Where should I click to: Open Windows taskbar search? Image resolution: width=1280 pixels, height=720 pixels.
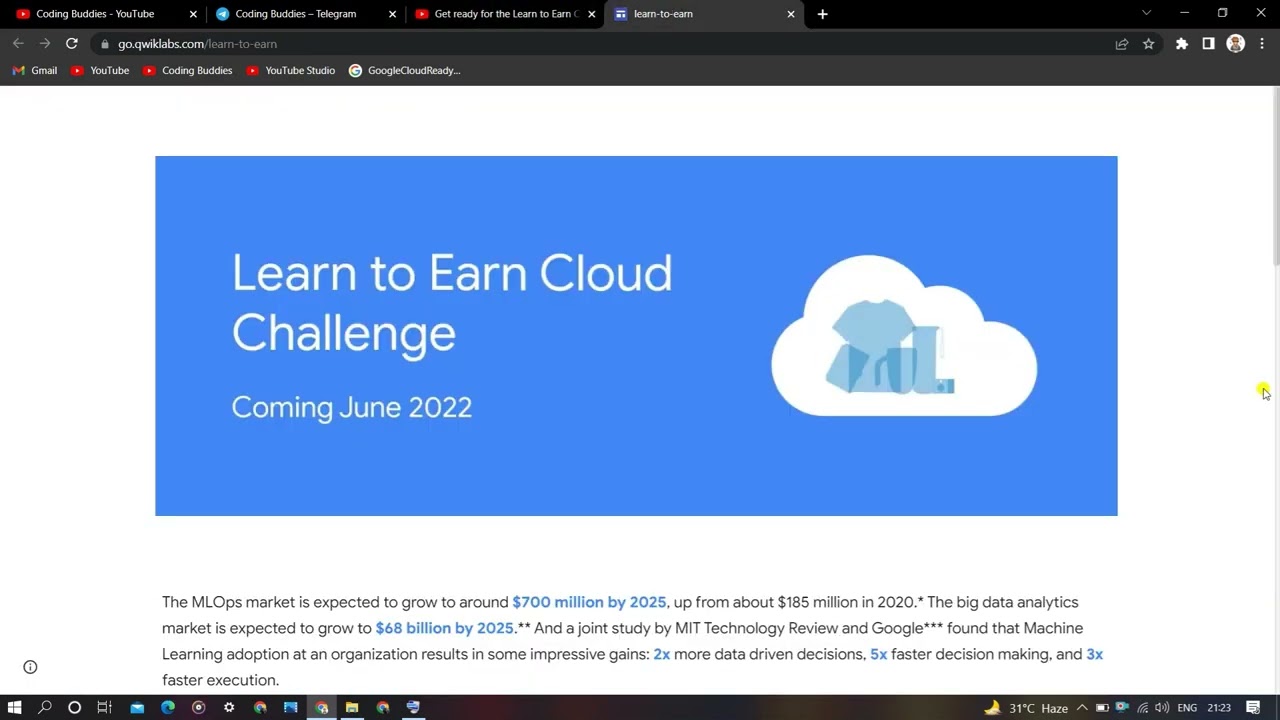(45, 707)
